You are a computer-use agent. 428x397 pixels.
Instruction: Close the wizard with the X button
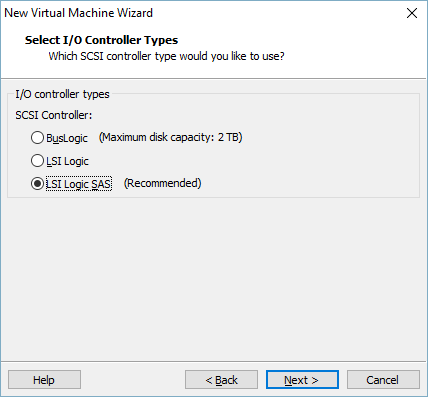412,13
